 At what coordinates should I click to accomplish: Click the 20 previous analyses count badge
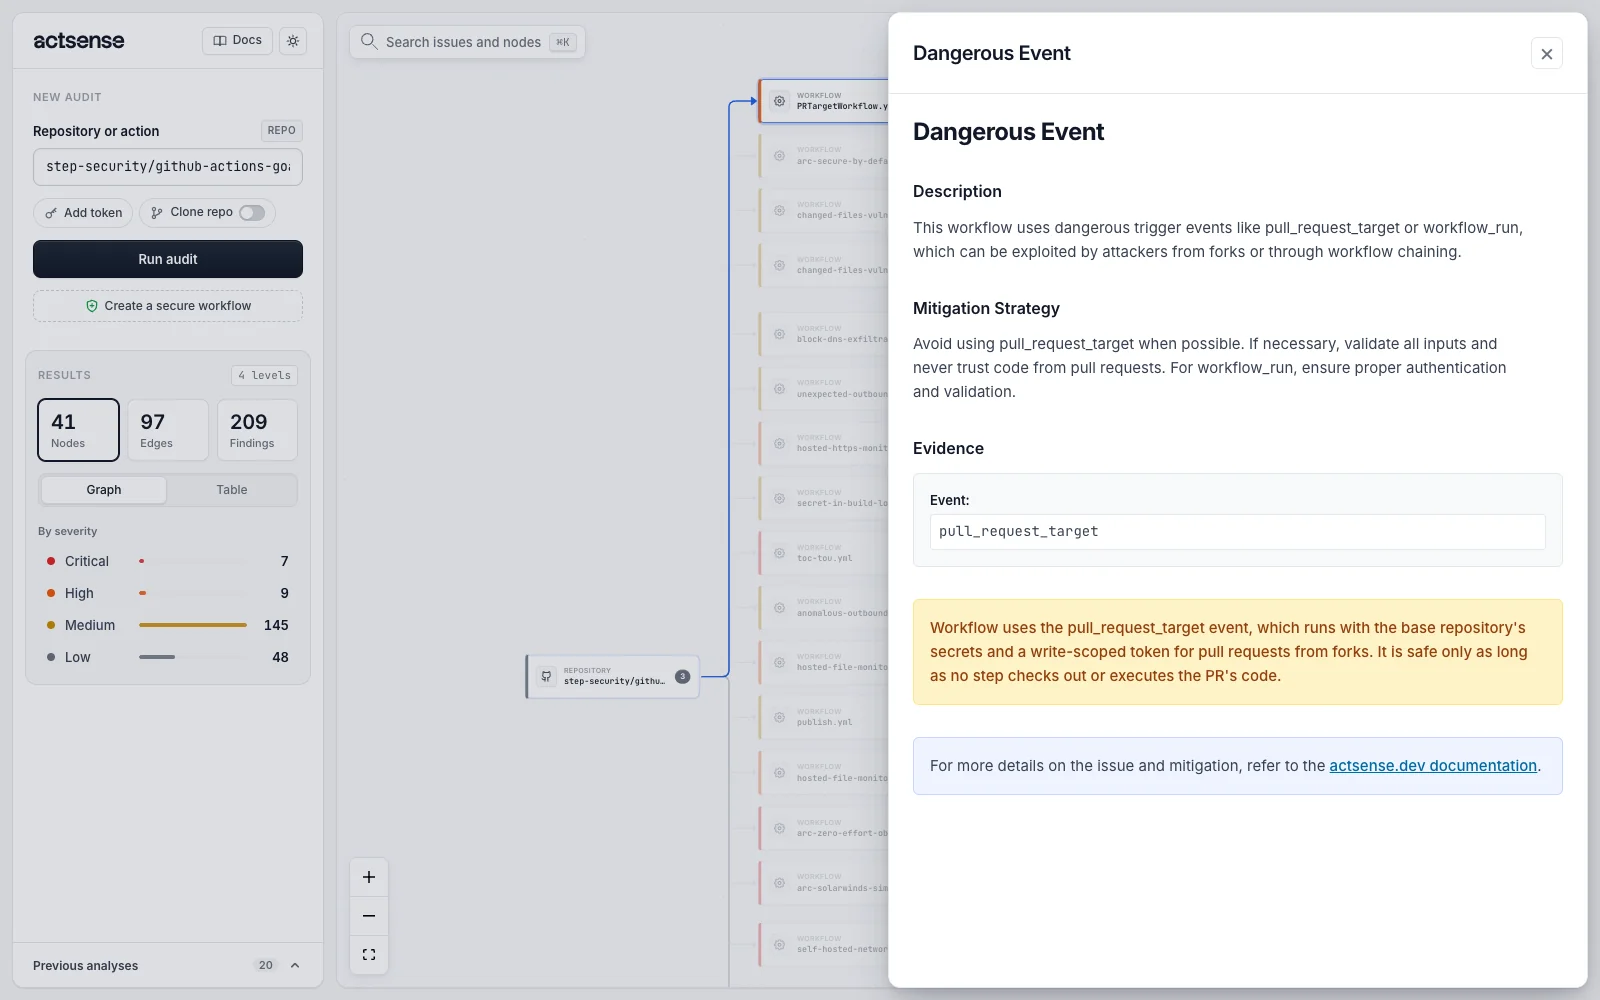pyautogui.click(x=266, y=965)
